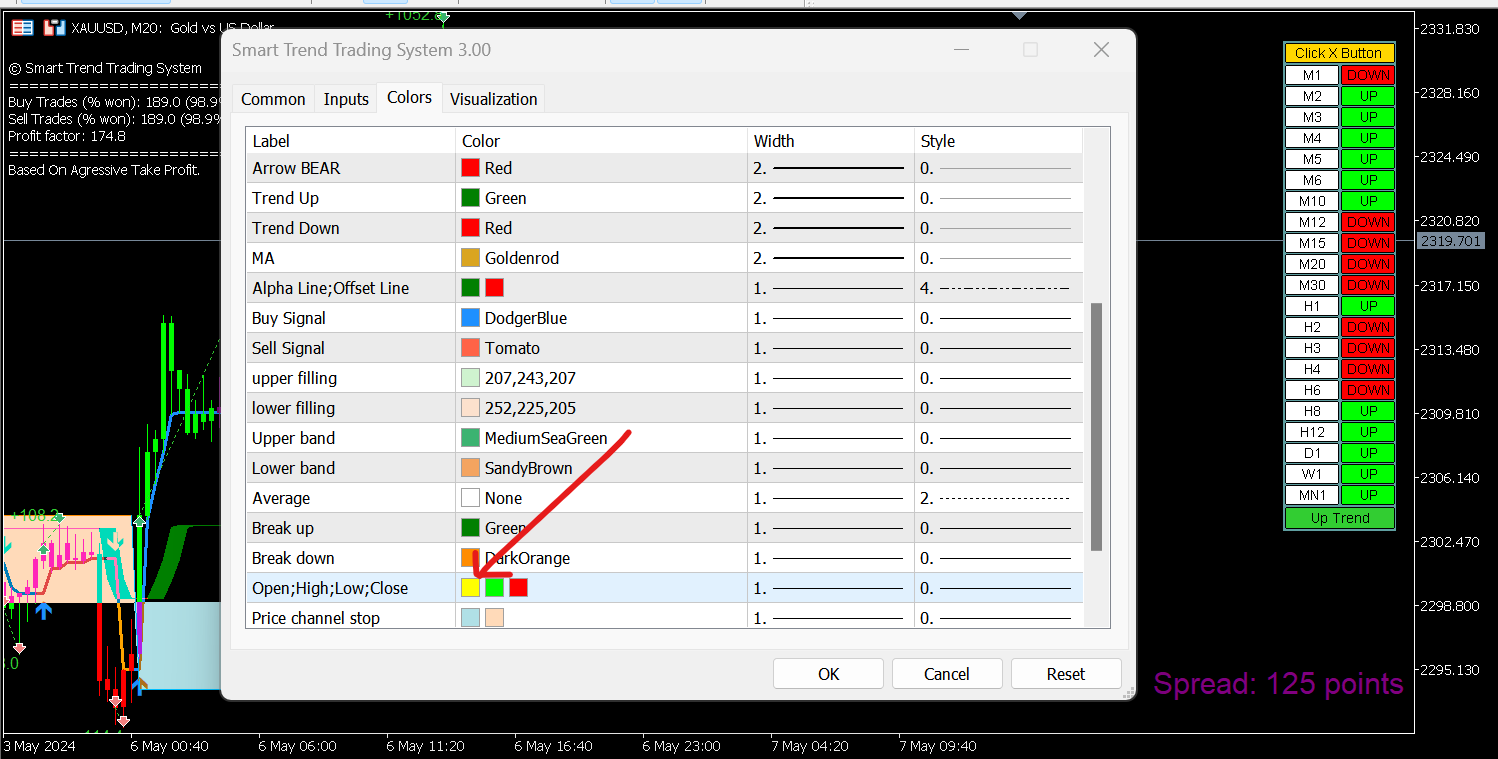
Task: Open the Style selector for Average
Action: 998,498
